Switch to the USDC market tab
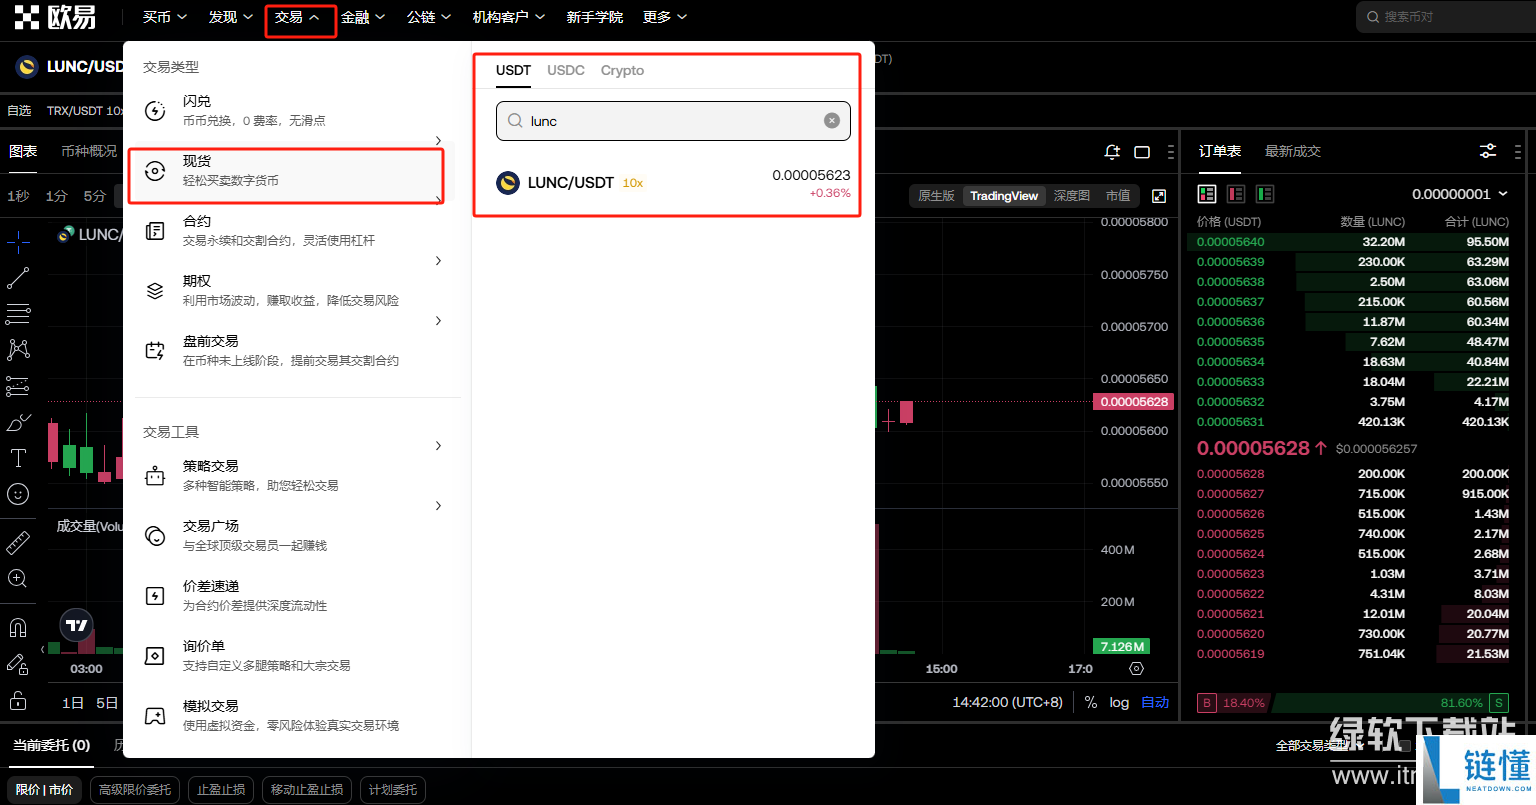This screenshot has height=805, width=1536. click(566, 71)
